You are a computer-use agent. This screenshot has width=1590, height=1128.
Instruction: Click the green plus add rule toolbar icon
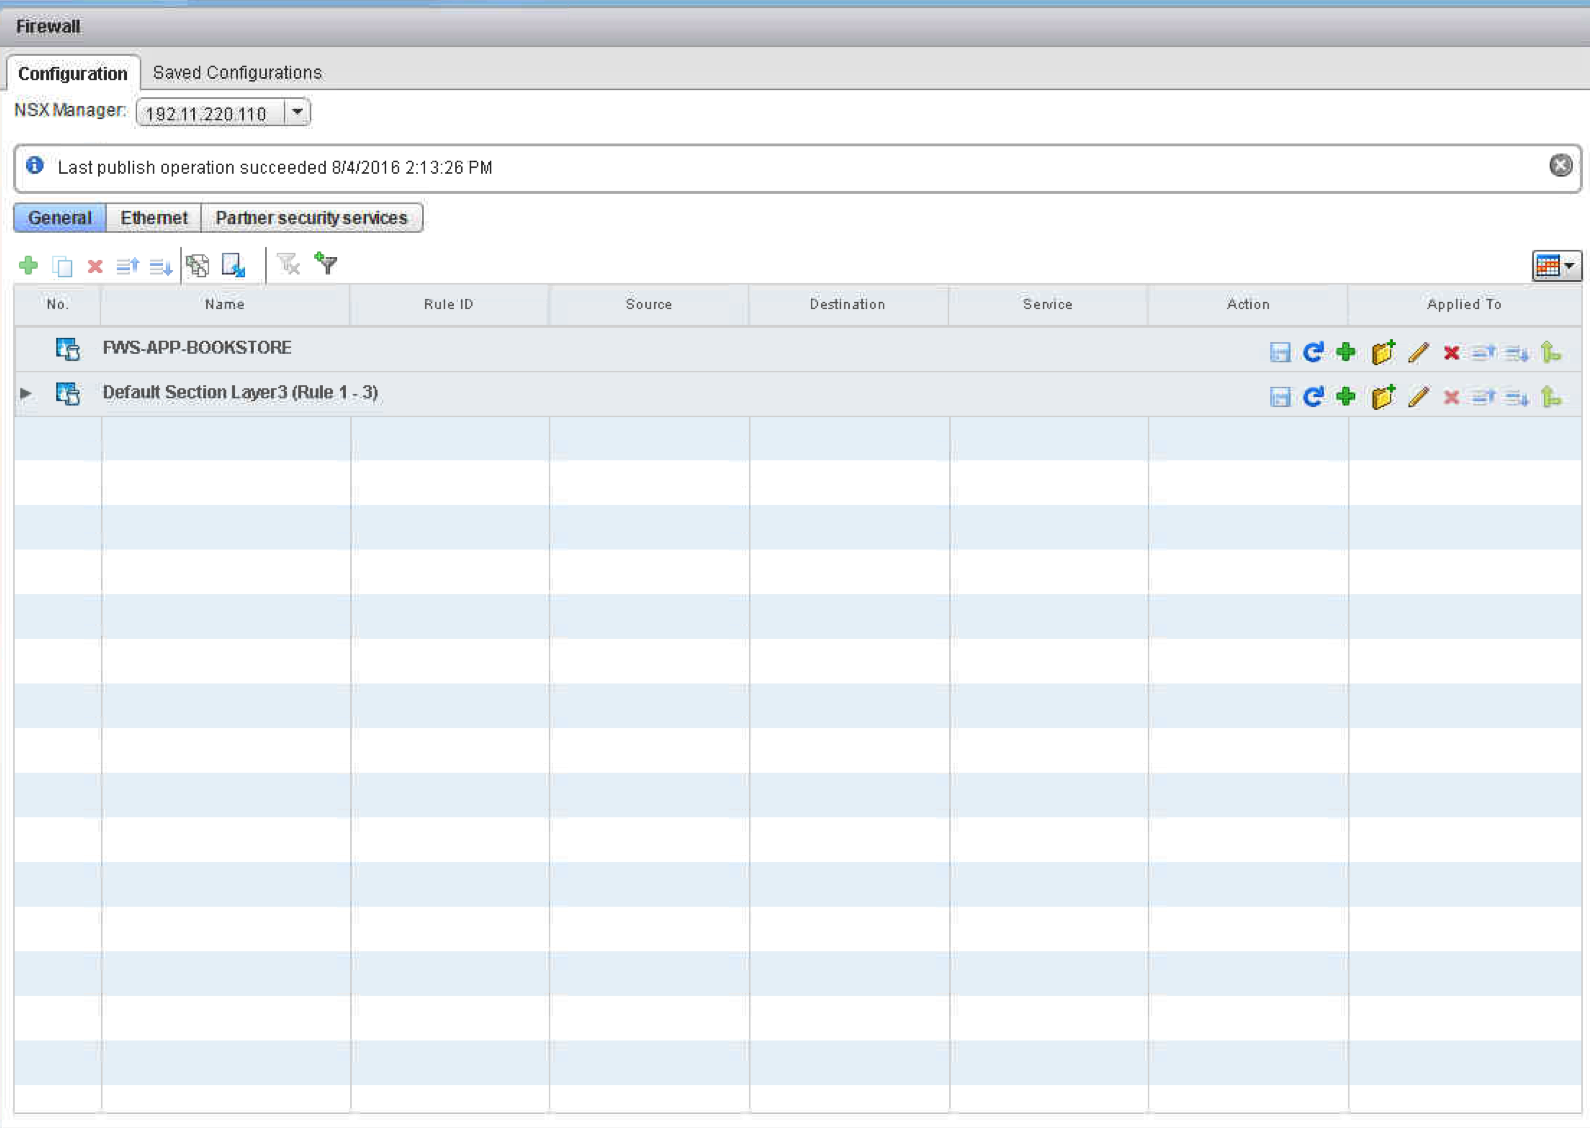[x=28, y=265]
